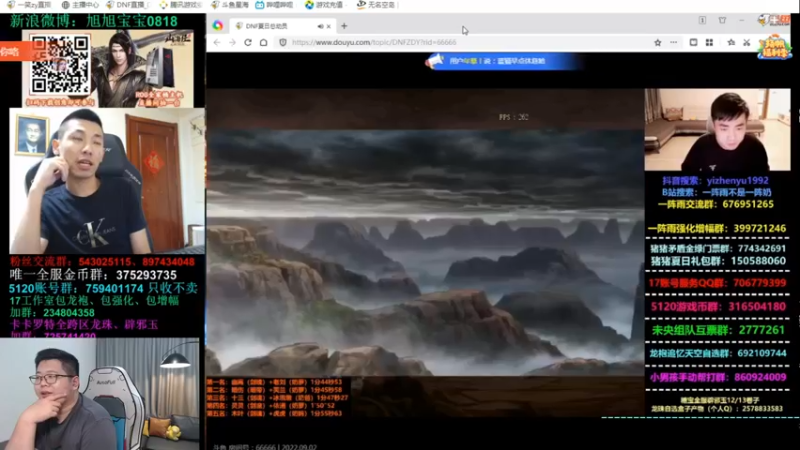Click the 加群 234804358 text

pyautogui.click(x=52, y=313)
